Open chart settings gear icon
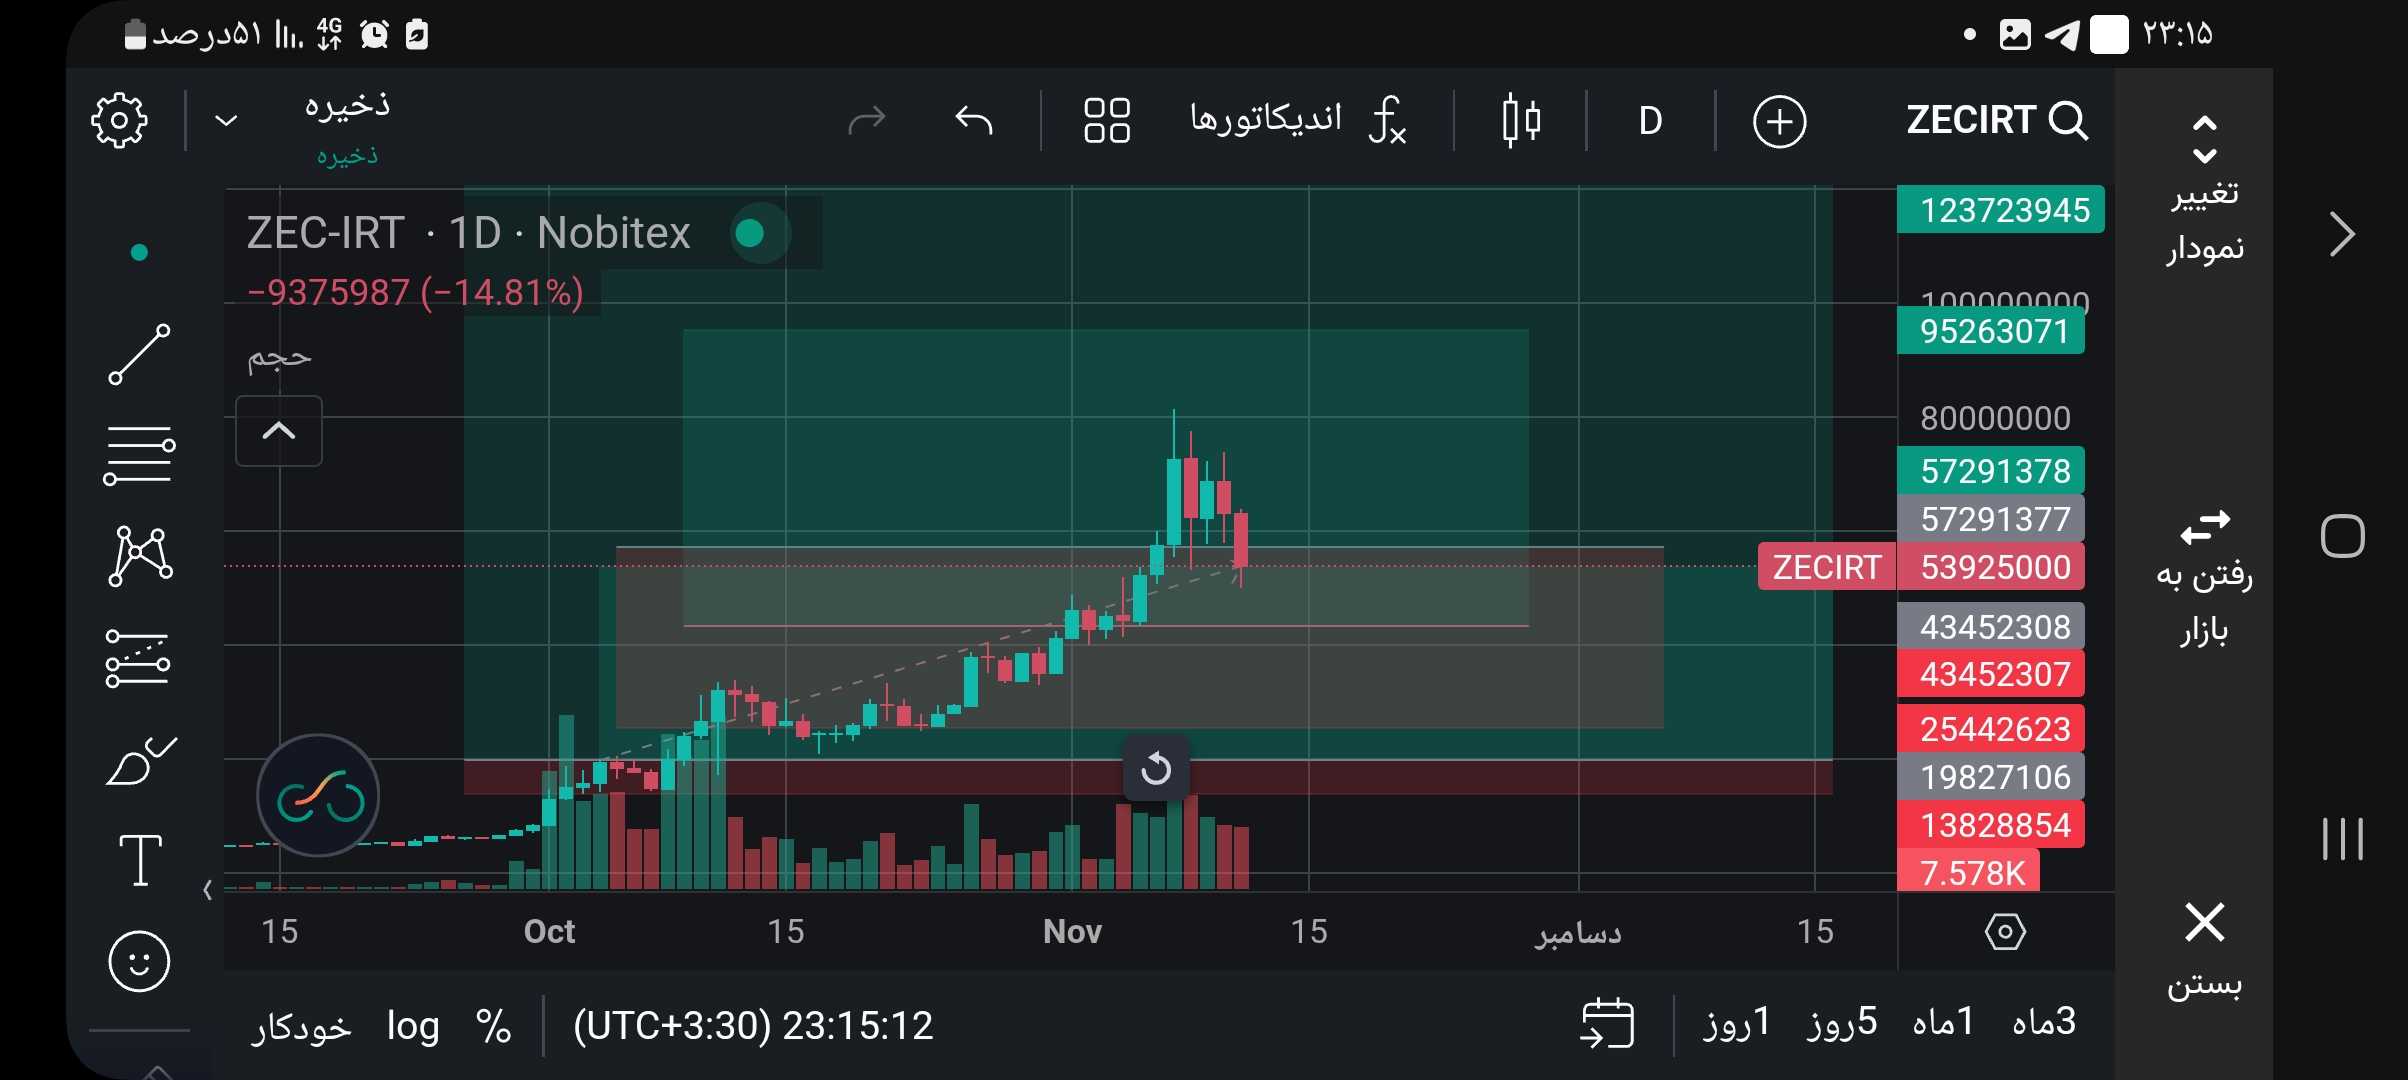 pyautogui.click(x=119, y=121)
